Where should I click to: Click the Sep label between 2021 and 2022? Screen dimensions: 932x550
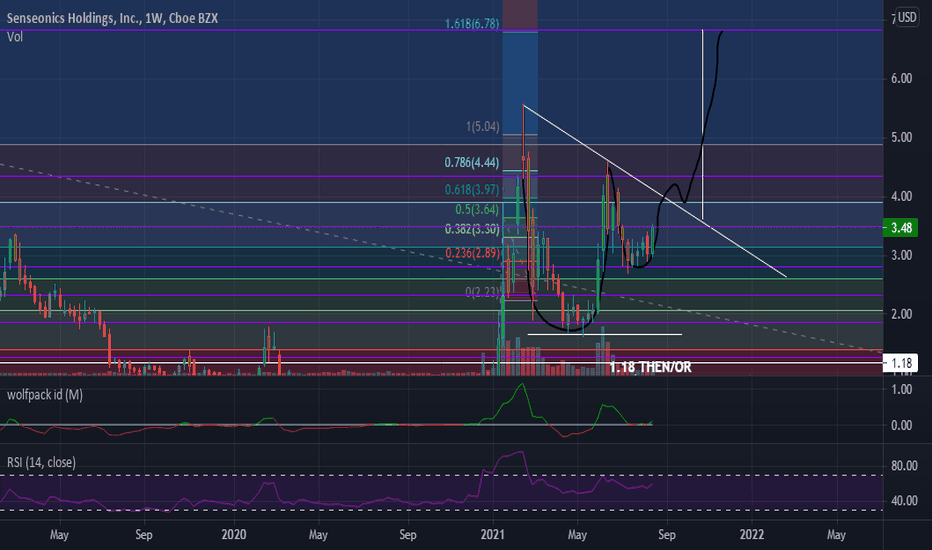point(666,535)
